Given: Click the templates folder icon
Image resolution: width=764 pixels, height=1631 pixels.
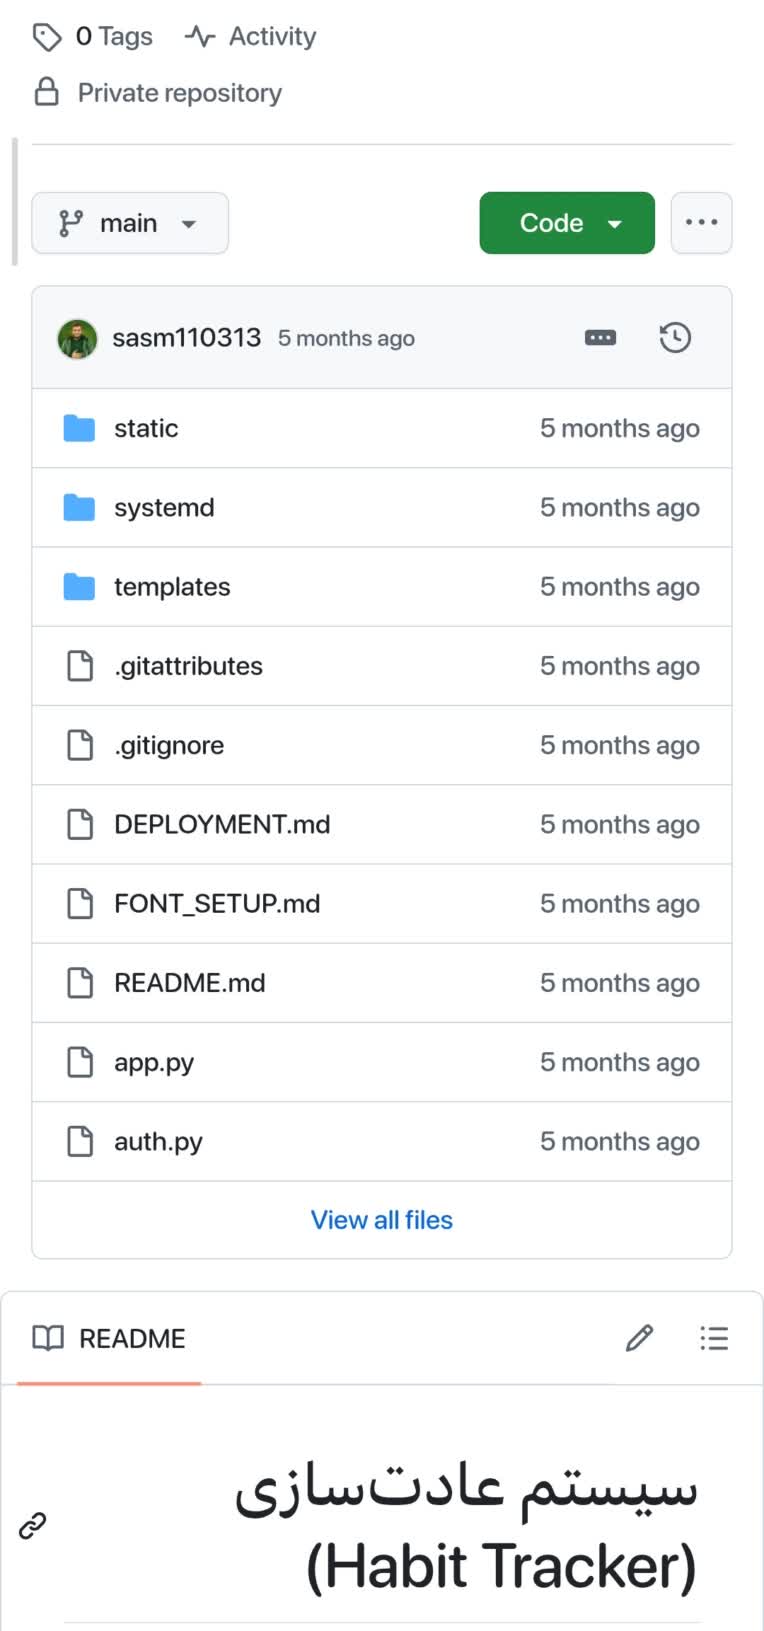Looking at the screenshot, I should pos(79,587).
